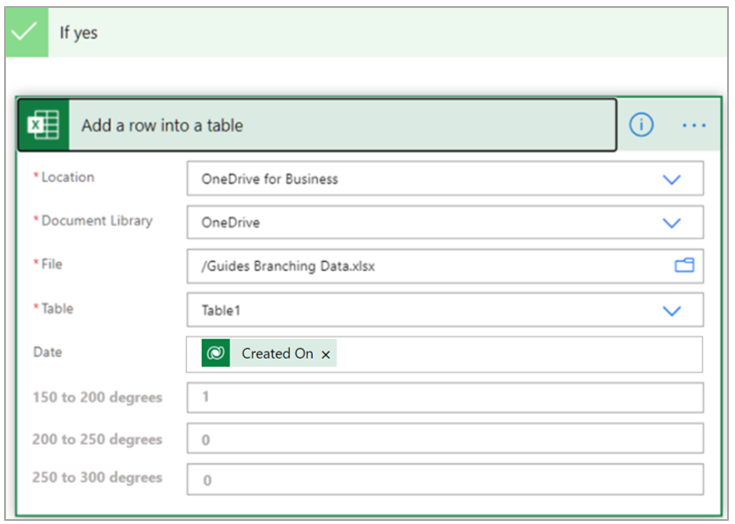Viewport: 735px width, 524px height.
Task: Select the Created On dynamic content token
Action: coord(277,354)
